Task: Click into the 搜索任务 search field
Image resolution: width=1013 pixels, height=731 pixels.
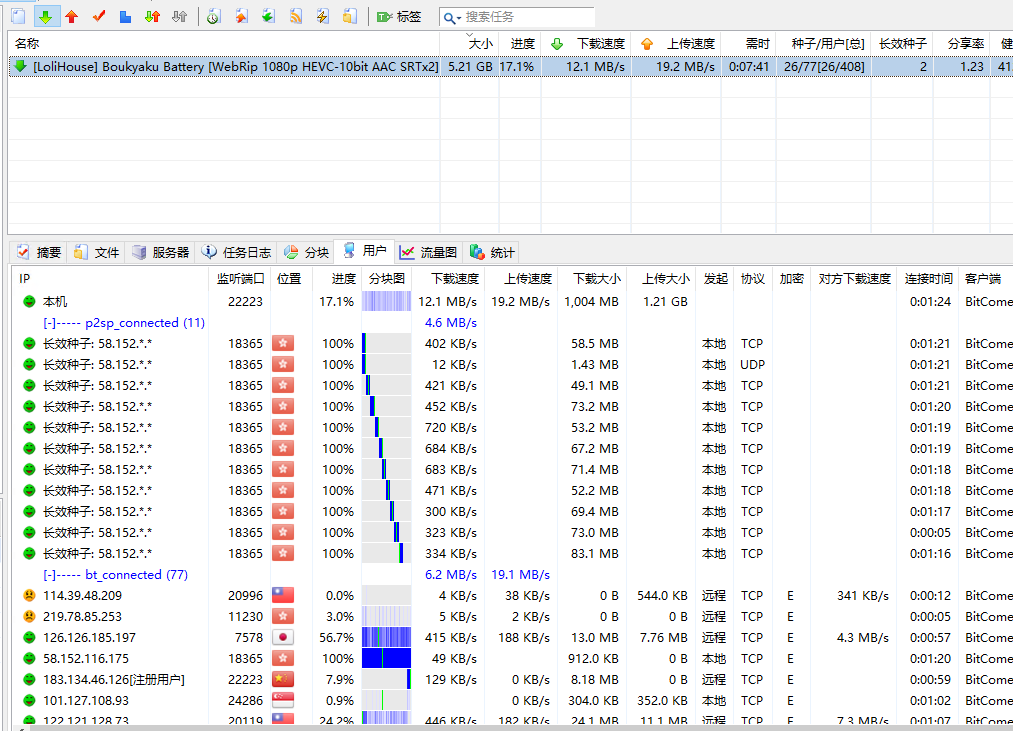Action: coord(525,17)
